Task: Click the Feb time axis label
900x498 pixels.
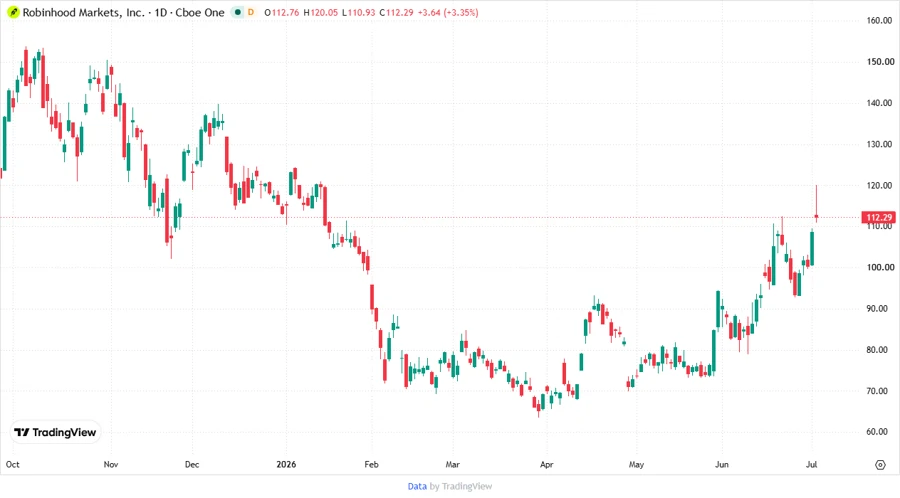Action: click(371, 464)
